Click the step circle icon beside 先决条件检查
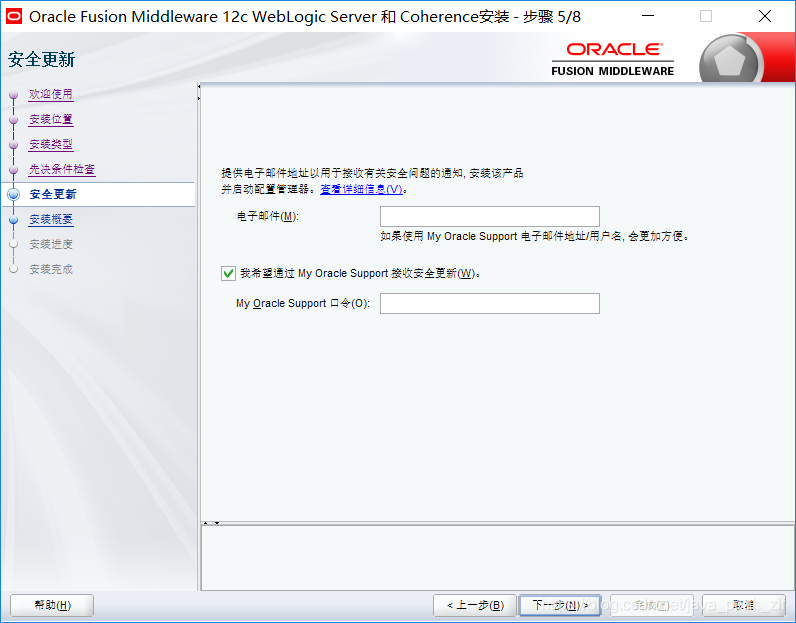The height and width of the screenshot is (623, 796). (14, 170)
